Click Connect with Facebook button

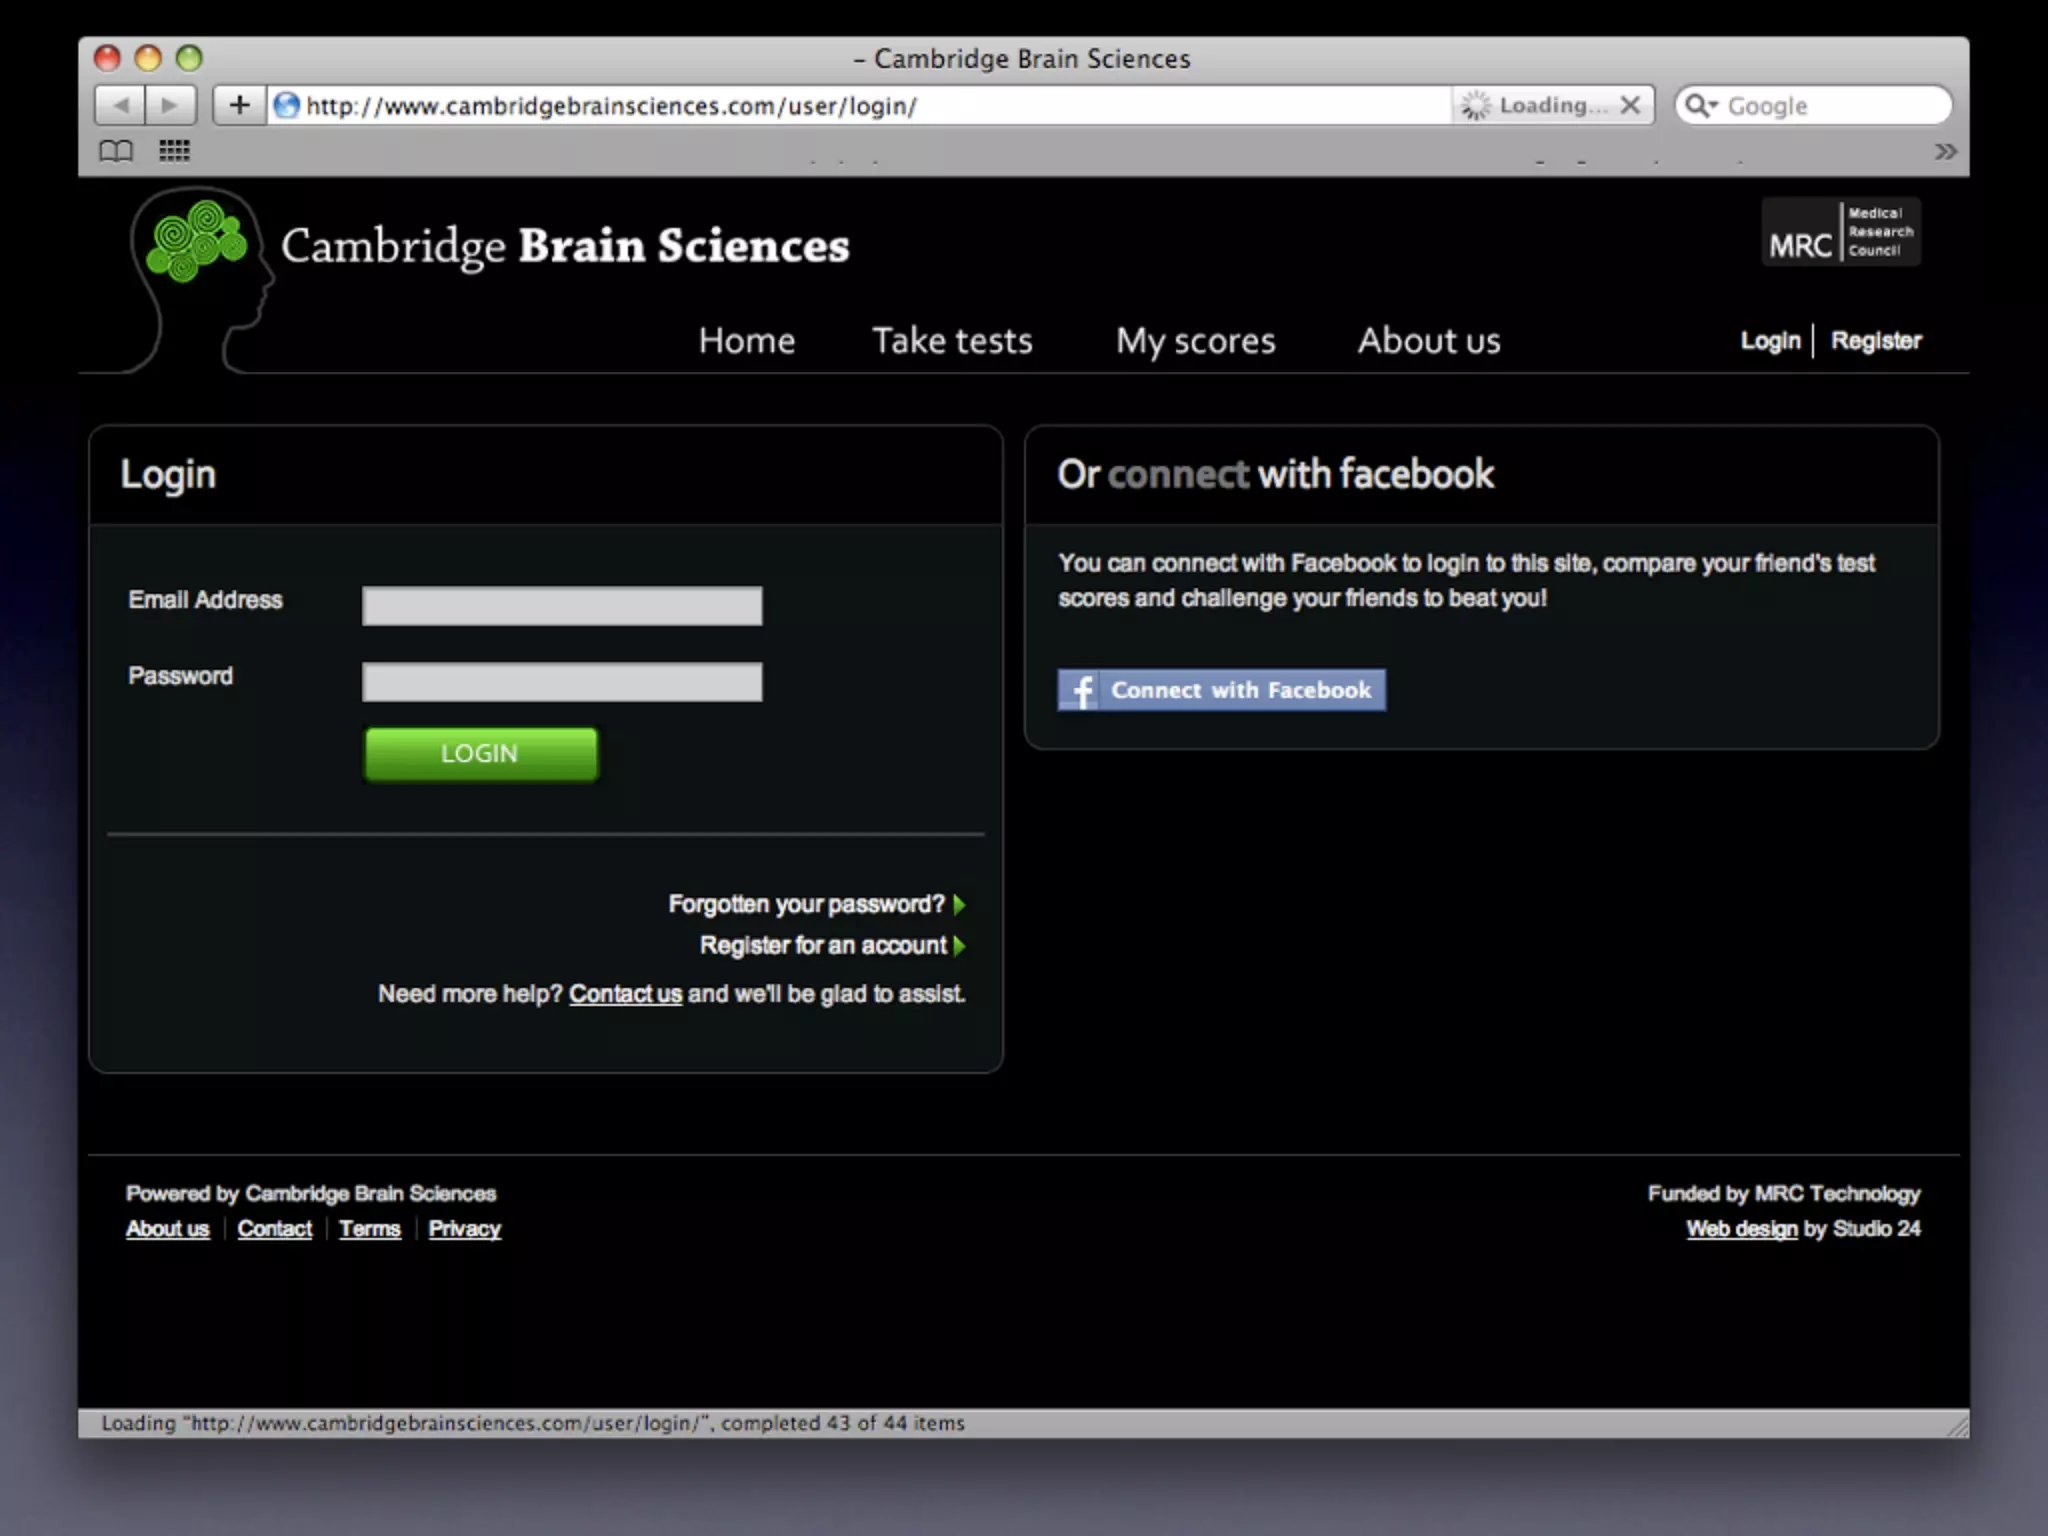click(x=1221, y=690)
